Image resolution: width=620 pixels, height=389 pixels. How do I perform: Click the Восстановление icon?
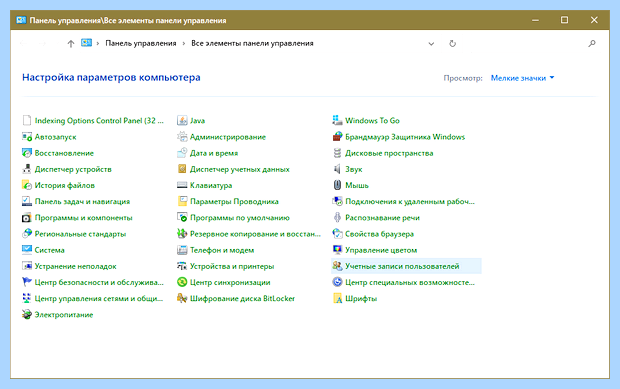point(26,153)
